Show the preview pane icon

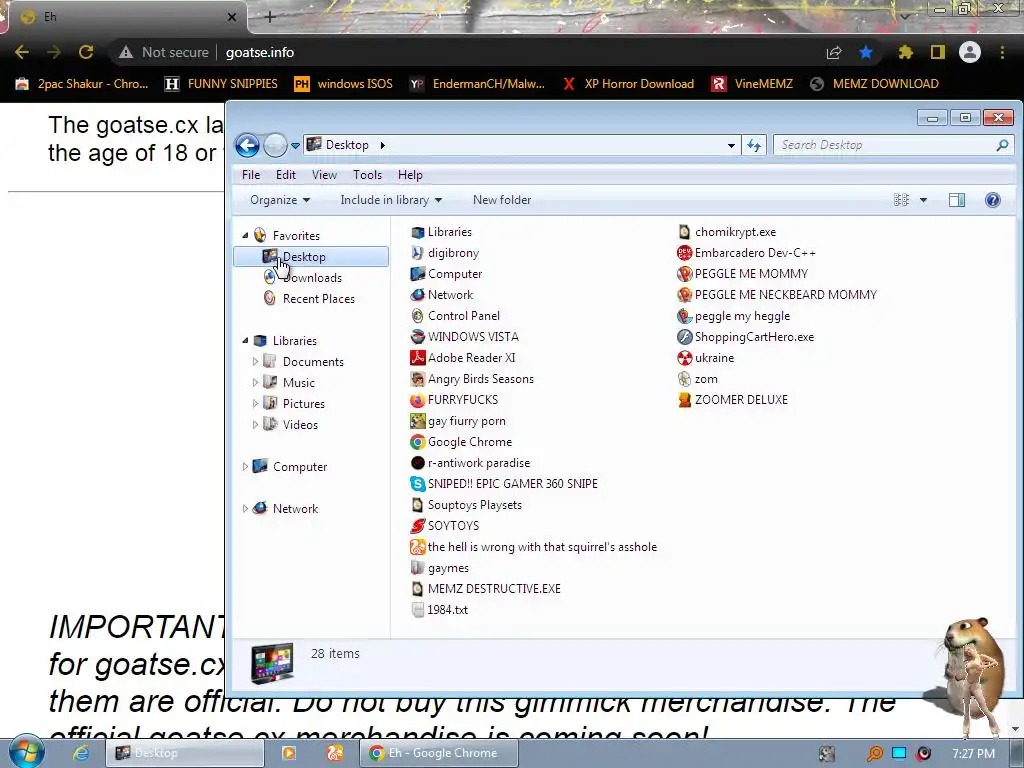click(957, 200)
